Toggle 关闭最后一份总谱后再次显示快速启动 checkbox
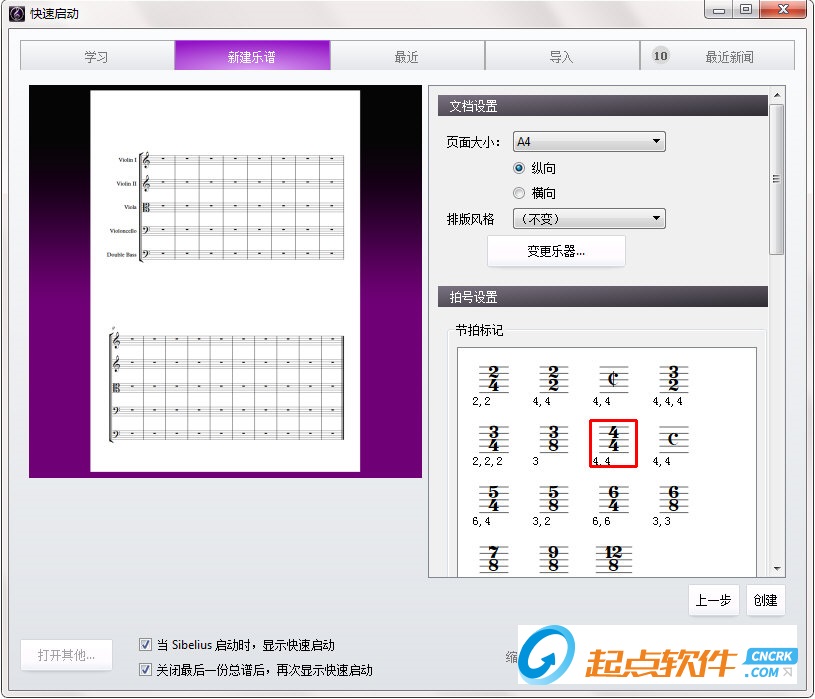815x699 pixels. 146,670
